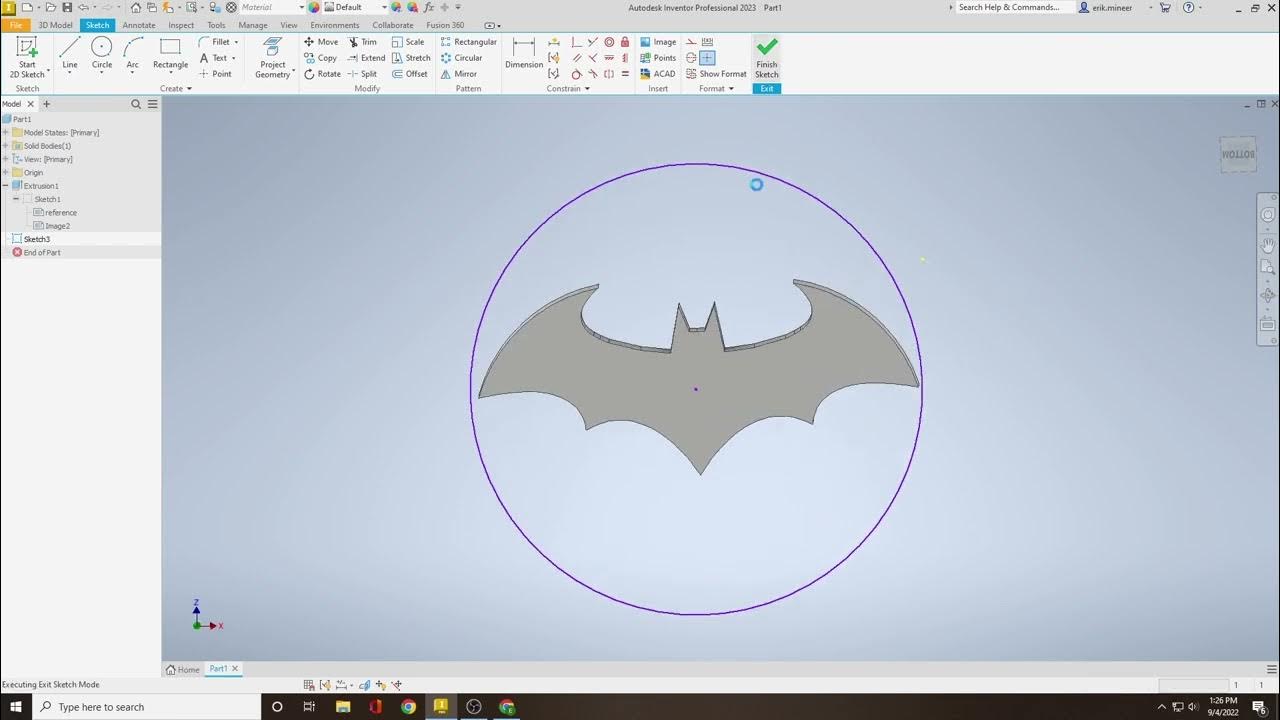The height and width of the screenshot is (720, 1280).
Task: Expand the Solid Bodies(1) node
Action: pos(6,146)
